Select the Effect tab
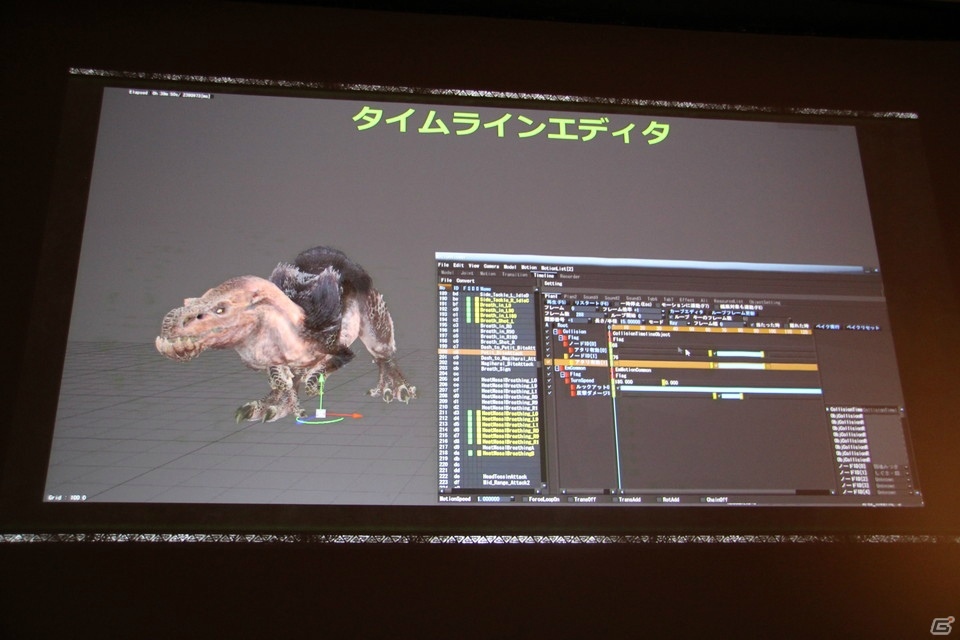 point(686,299)
